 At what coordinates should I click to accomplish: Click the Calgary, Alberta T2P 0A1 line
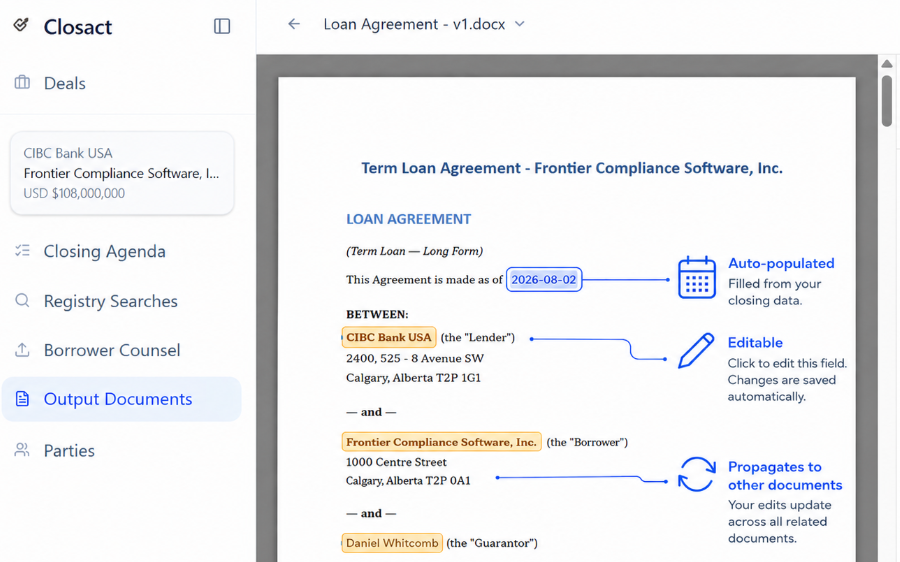(408, 481)
